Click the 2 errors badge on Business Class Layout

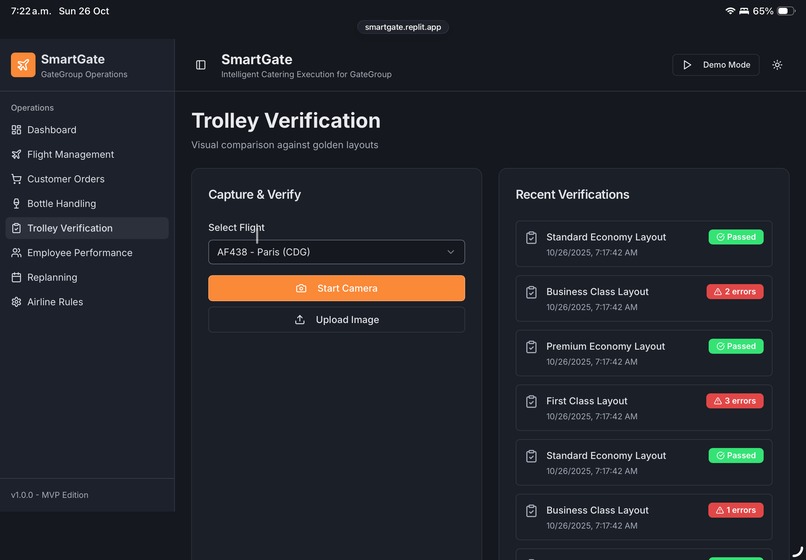coord(735,292)
